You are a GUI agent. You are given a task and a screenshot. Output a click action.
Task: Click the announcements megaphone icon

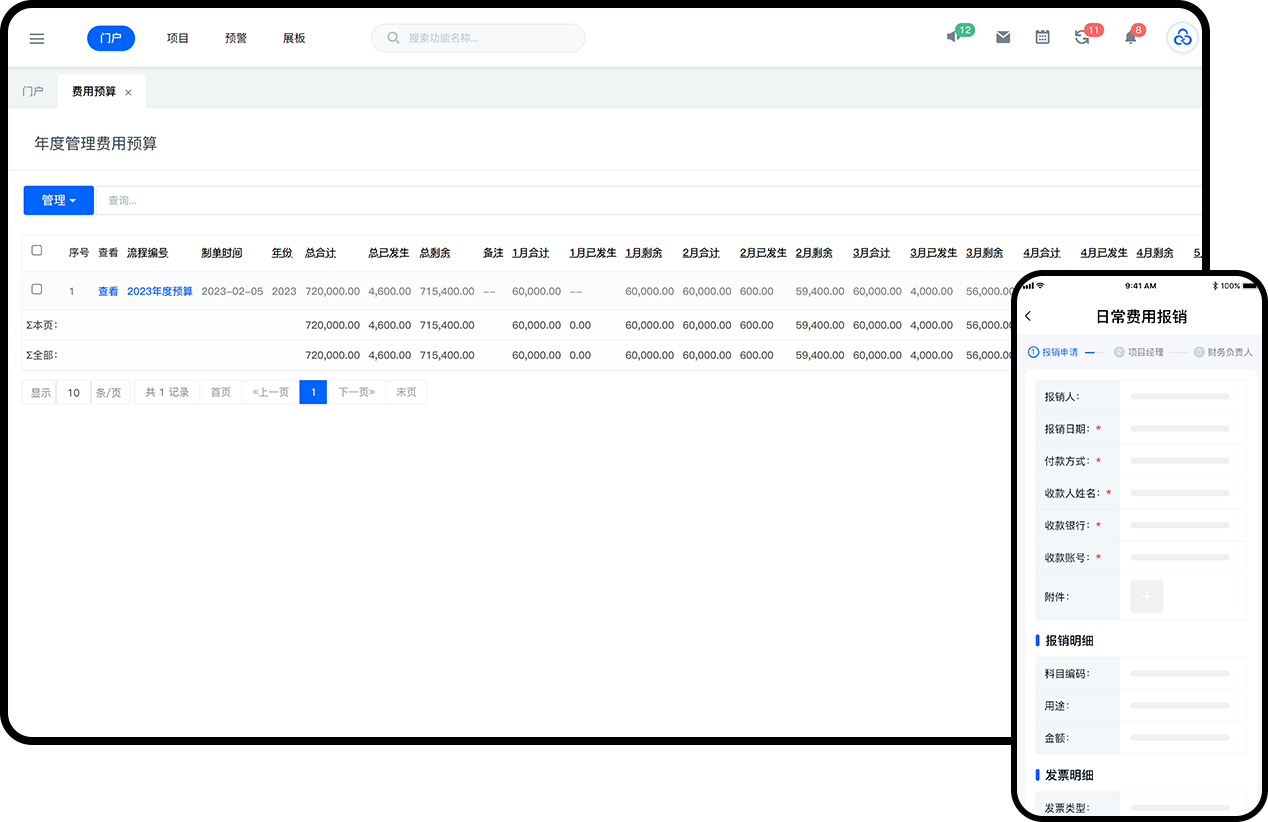954,38
